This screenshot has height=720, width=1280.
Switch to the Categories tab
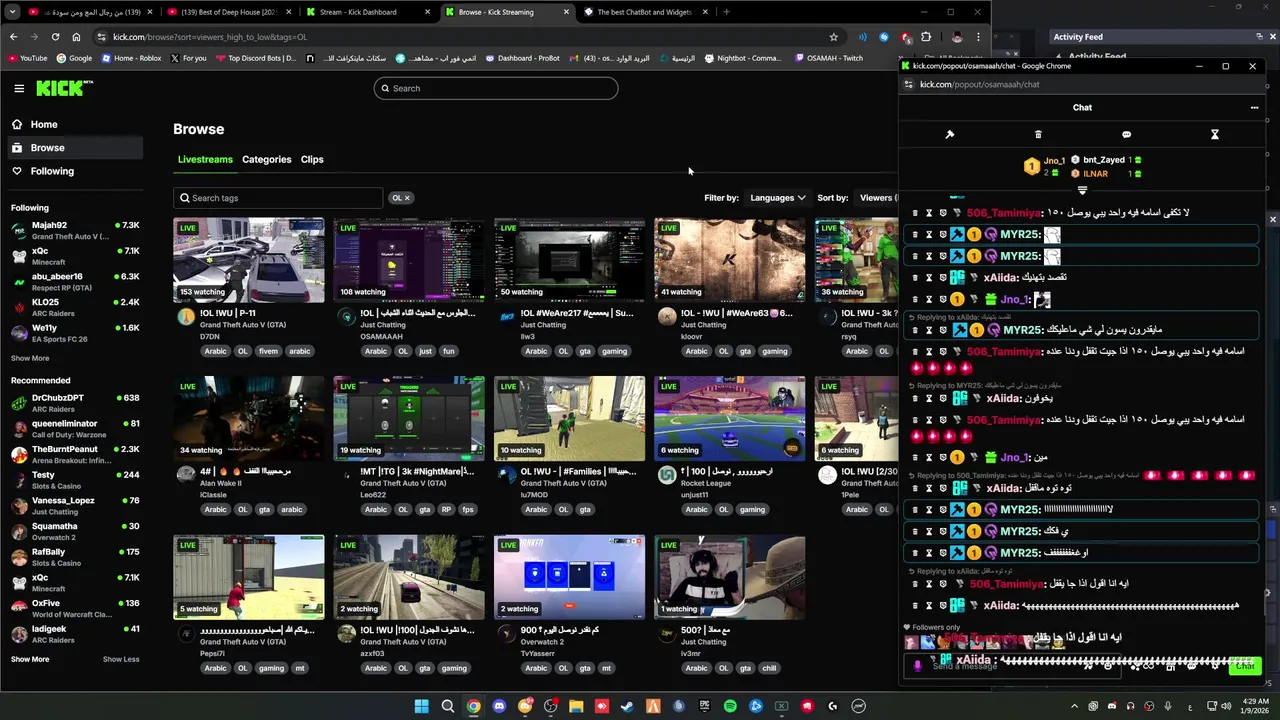coord(266,159)
